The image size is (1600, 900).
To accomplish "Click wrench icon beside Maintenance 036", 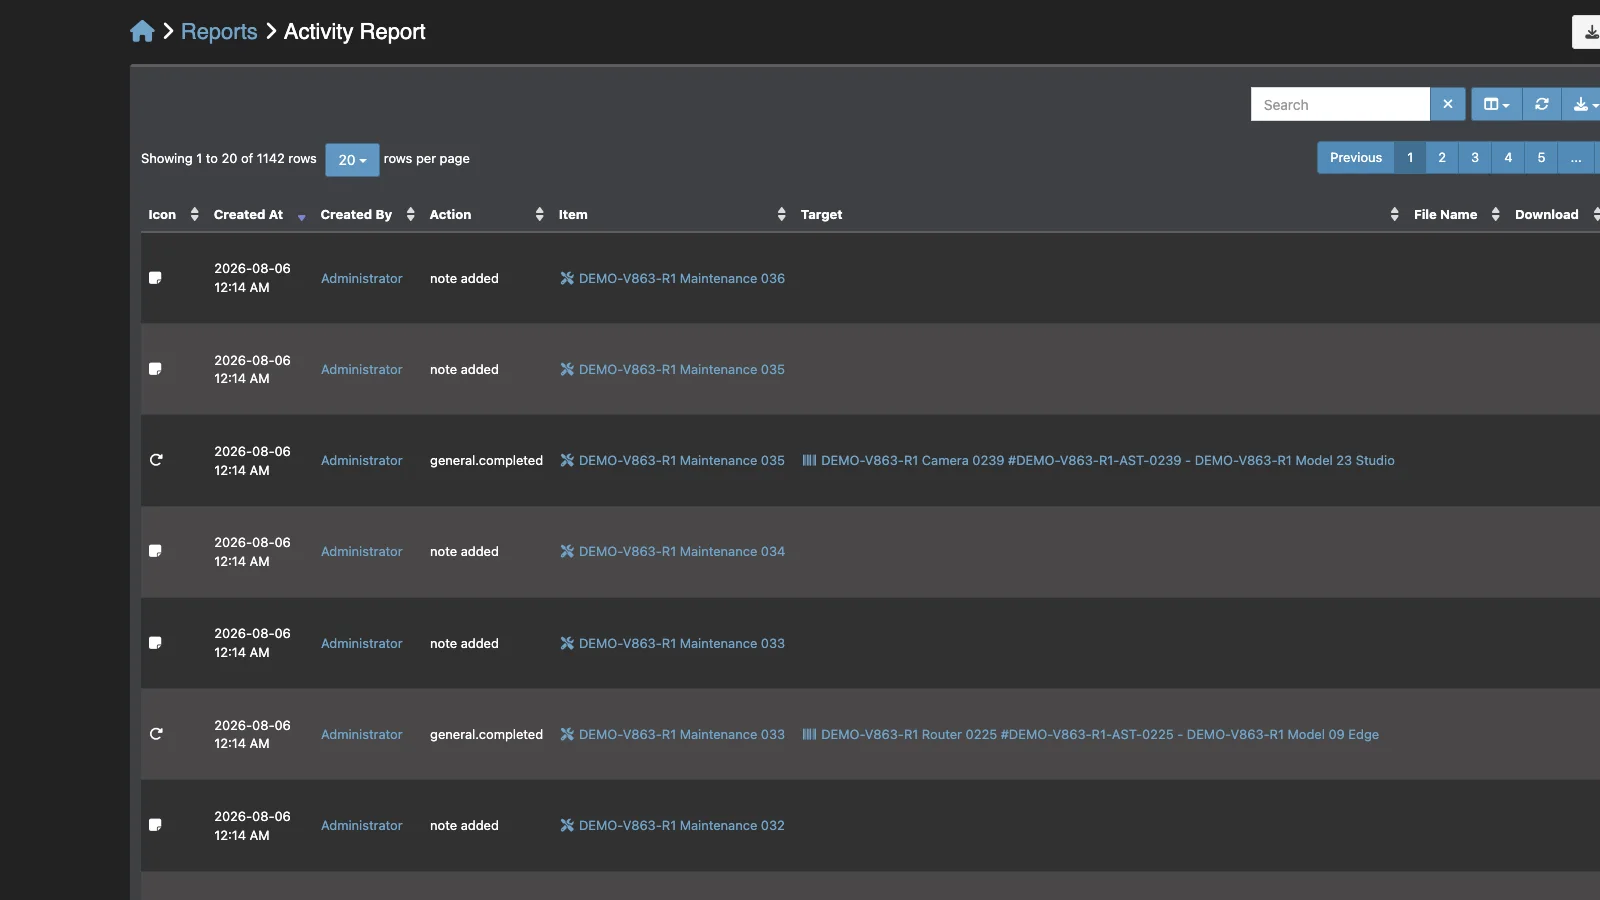I will [567, 279].
